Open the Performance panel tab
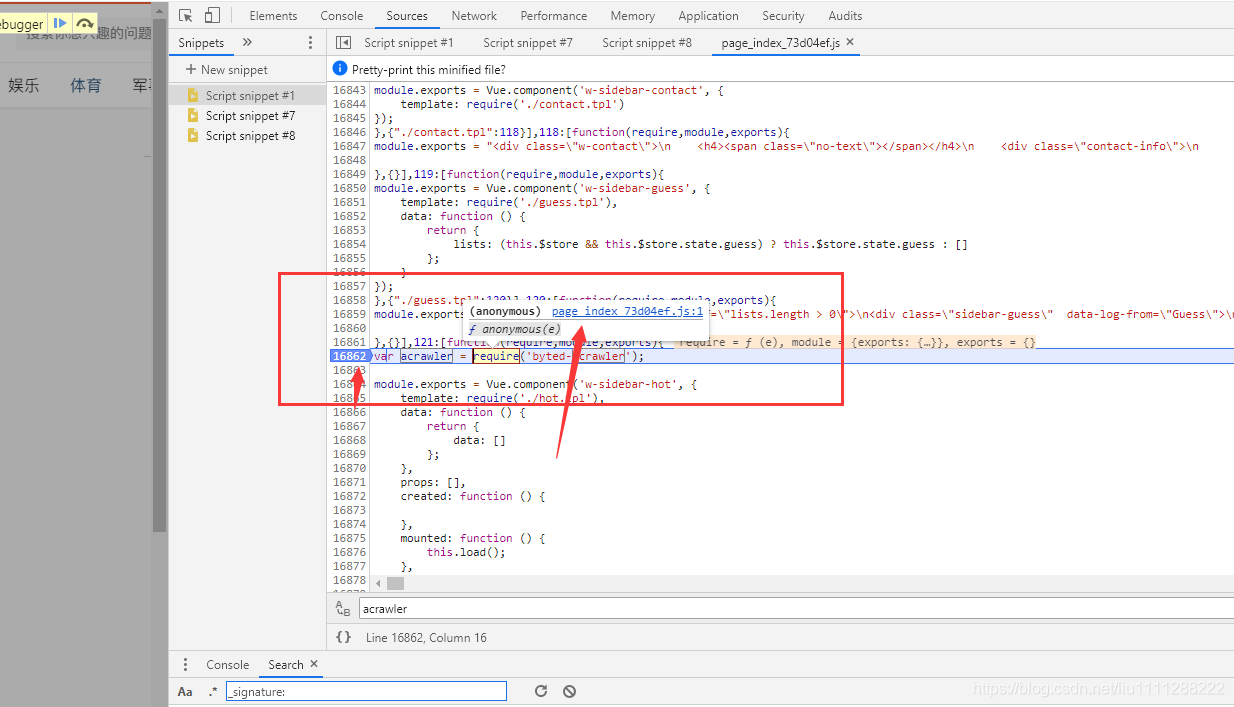 click(x=554, y=16)
